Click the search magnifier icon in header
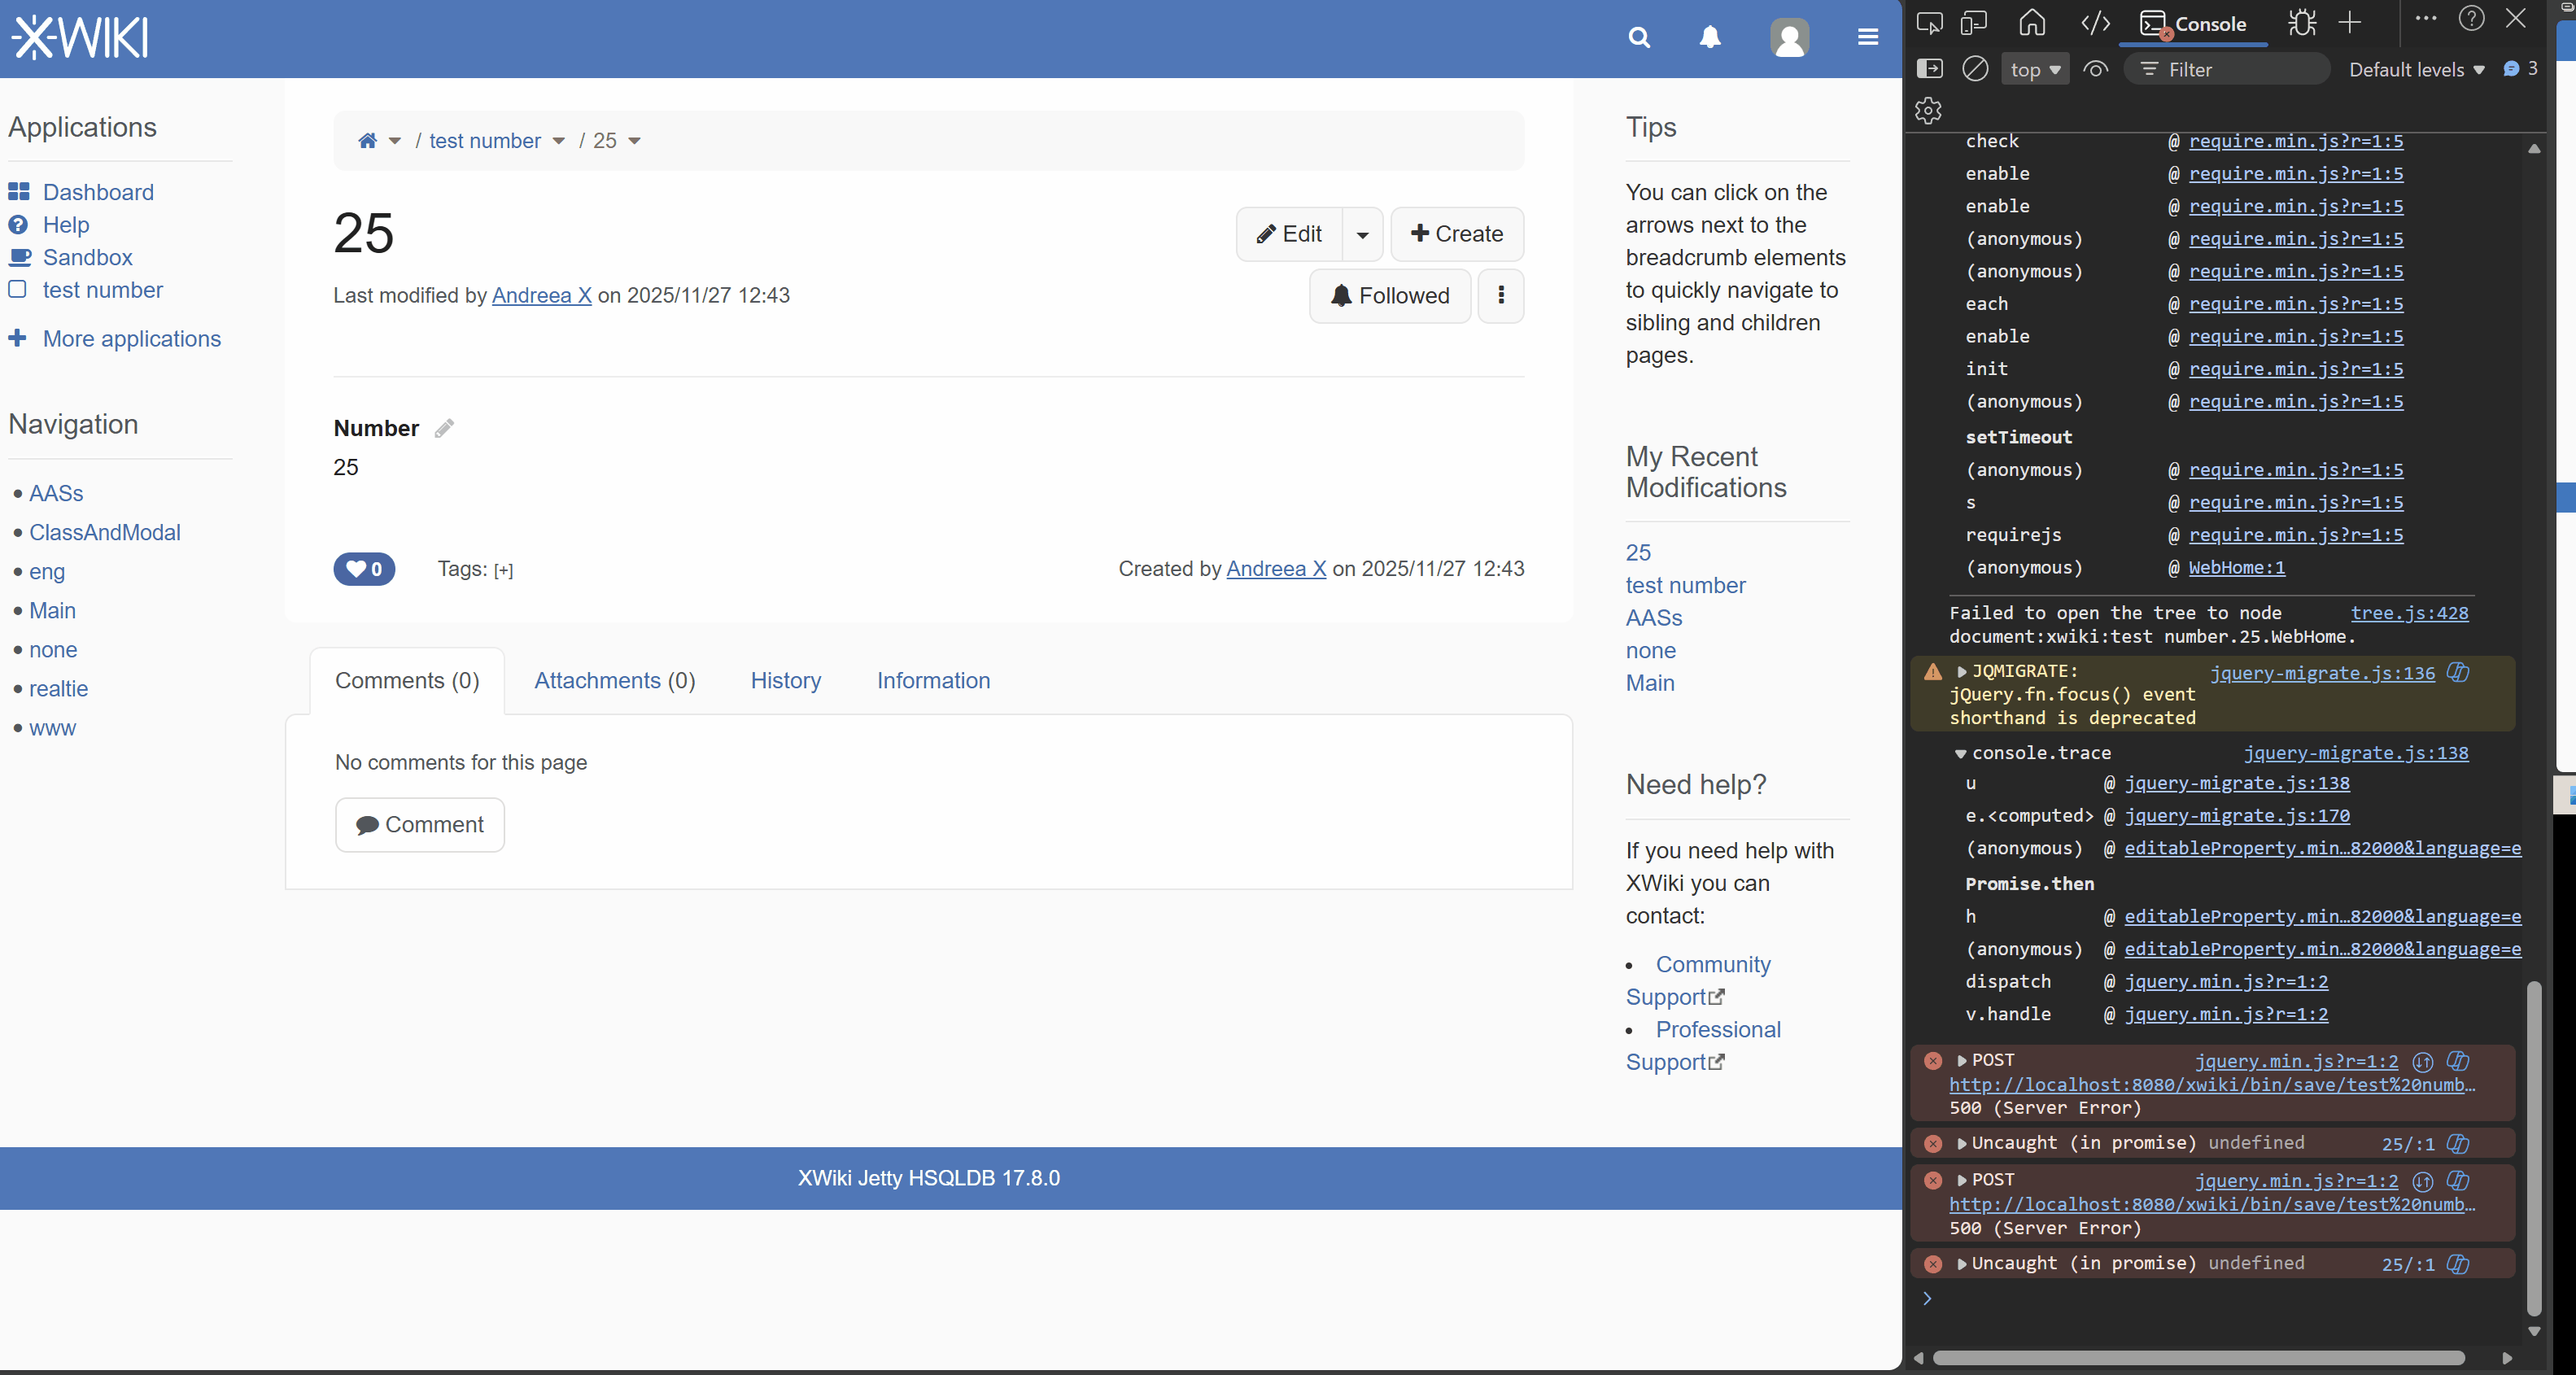Viewport: 2576px width, 1375px height. 1639,38
